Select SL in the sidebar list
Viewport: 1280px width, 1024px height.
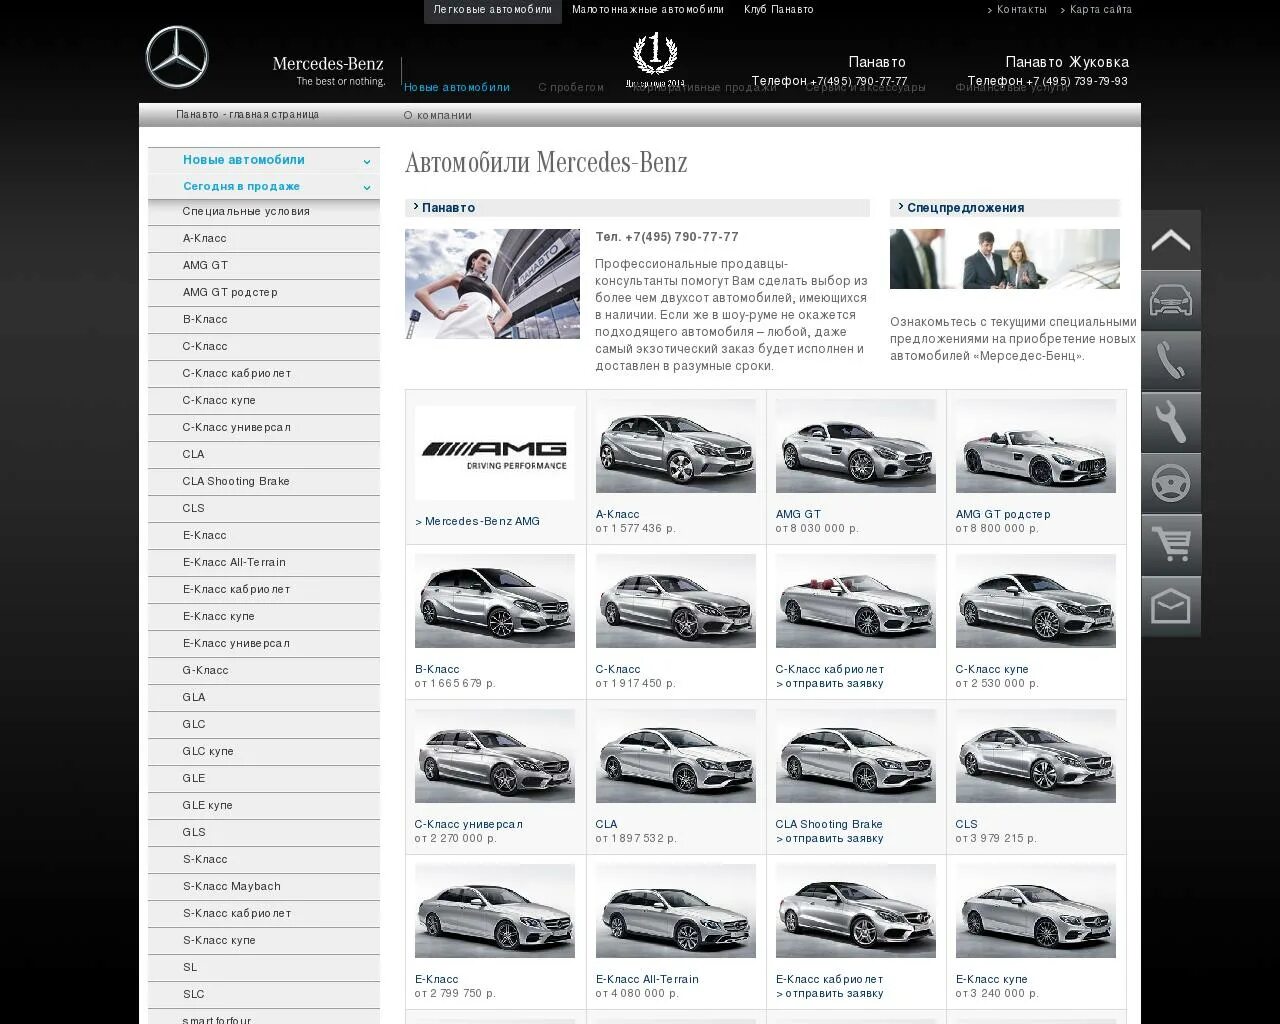point(264,968)
